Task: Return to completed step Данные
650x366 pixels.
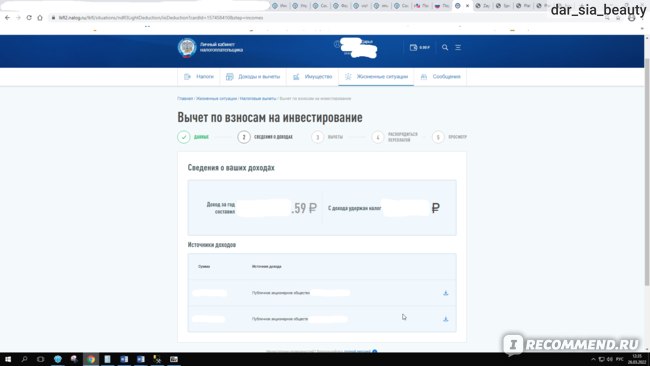Action: pyautogui.click(x=193, y=137)
